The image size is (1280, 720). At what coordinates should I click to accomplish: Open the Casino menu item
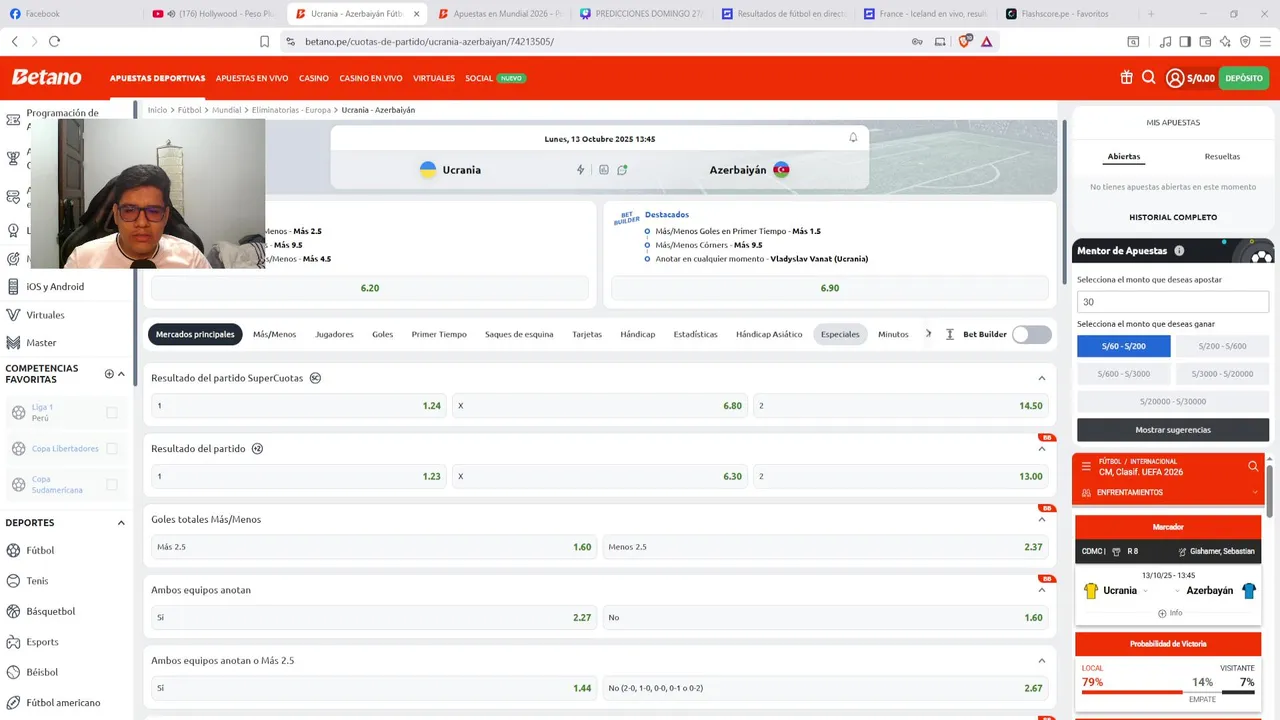tap(314, 78)
